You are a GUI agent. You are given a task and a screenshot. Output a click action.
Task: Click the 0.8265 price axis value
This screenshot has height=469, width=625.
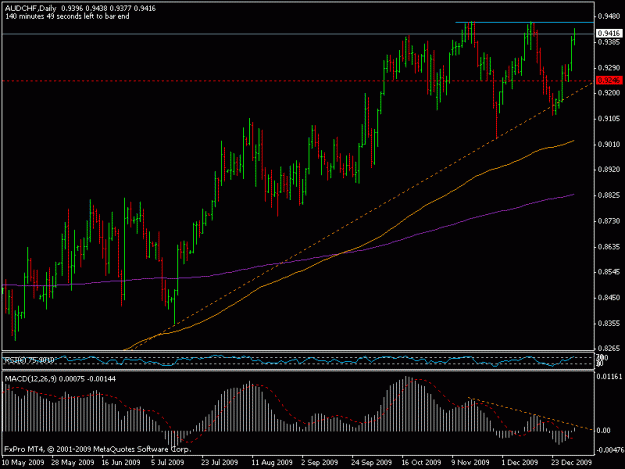609,348
